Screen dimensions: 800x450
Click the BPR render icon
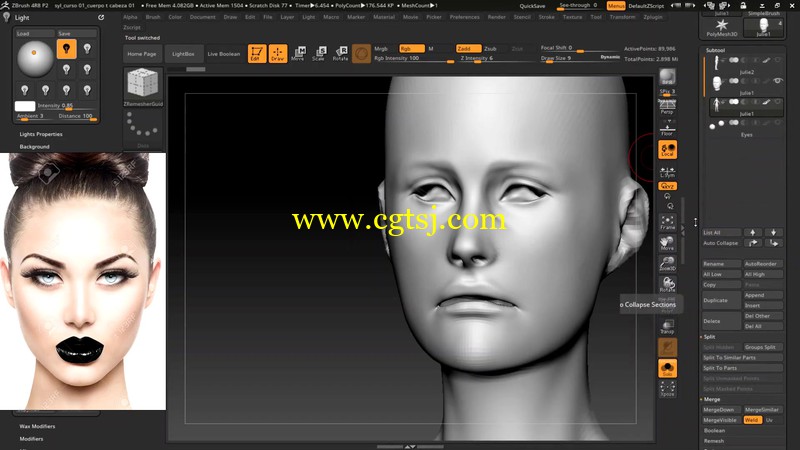667,78
